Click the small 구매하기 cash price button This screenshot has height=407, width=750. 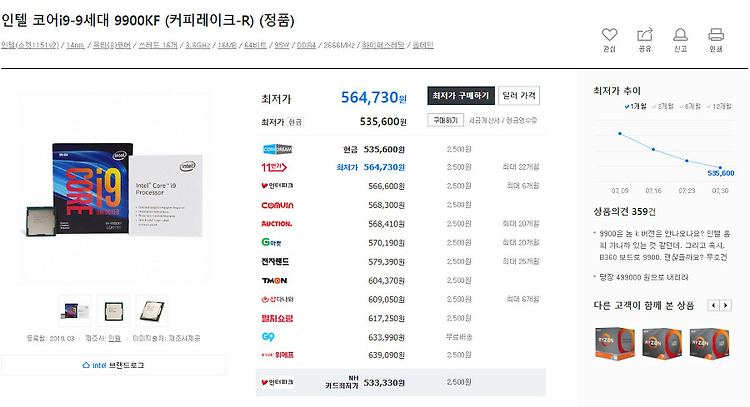[445, 121]
